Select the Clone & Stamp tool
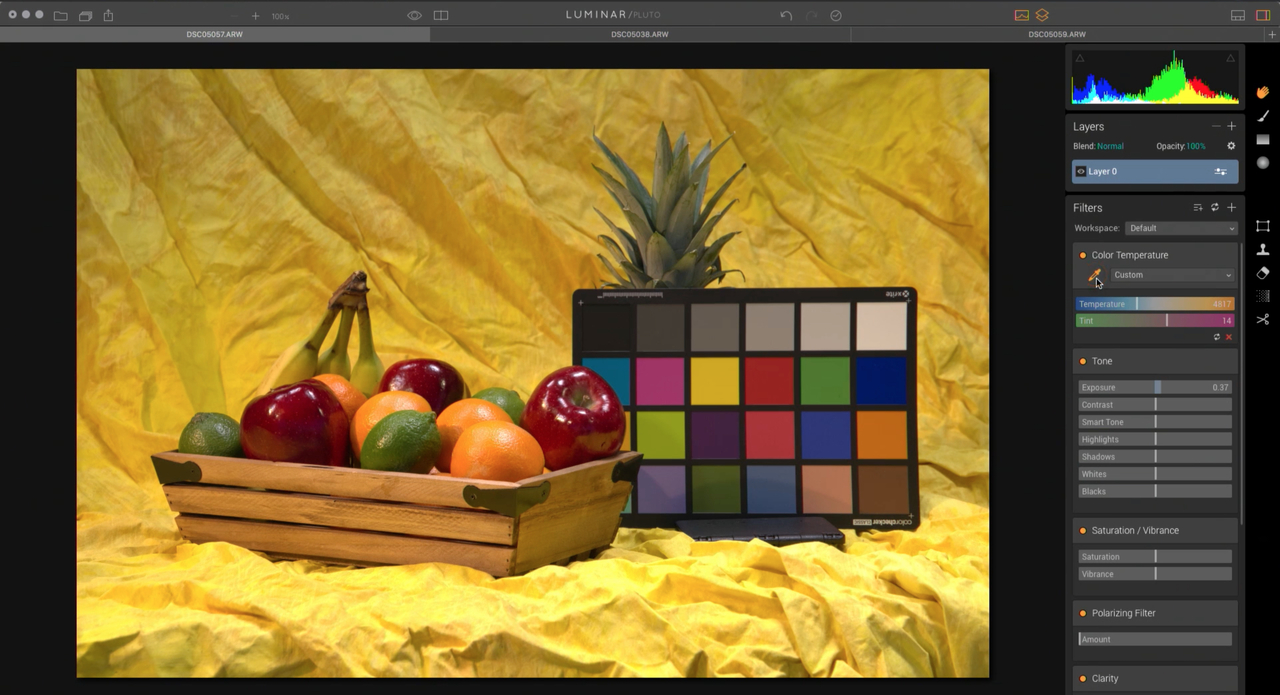Screen dimensions: 1280x695 tap(1262, 250)
